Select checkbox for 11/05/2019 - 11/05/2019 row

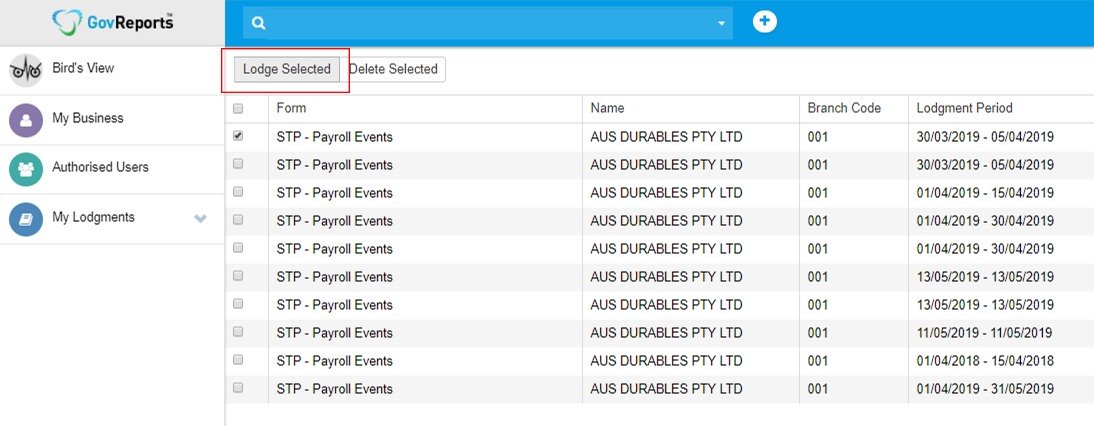[238, 332]
